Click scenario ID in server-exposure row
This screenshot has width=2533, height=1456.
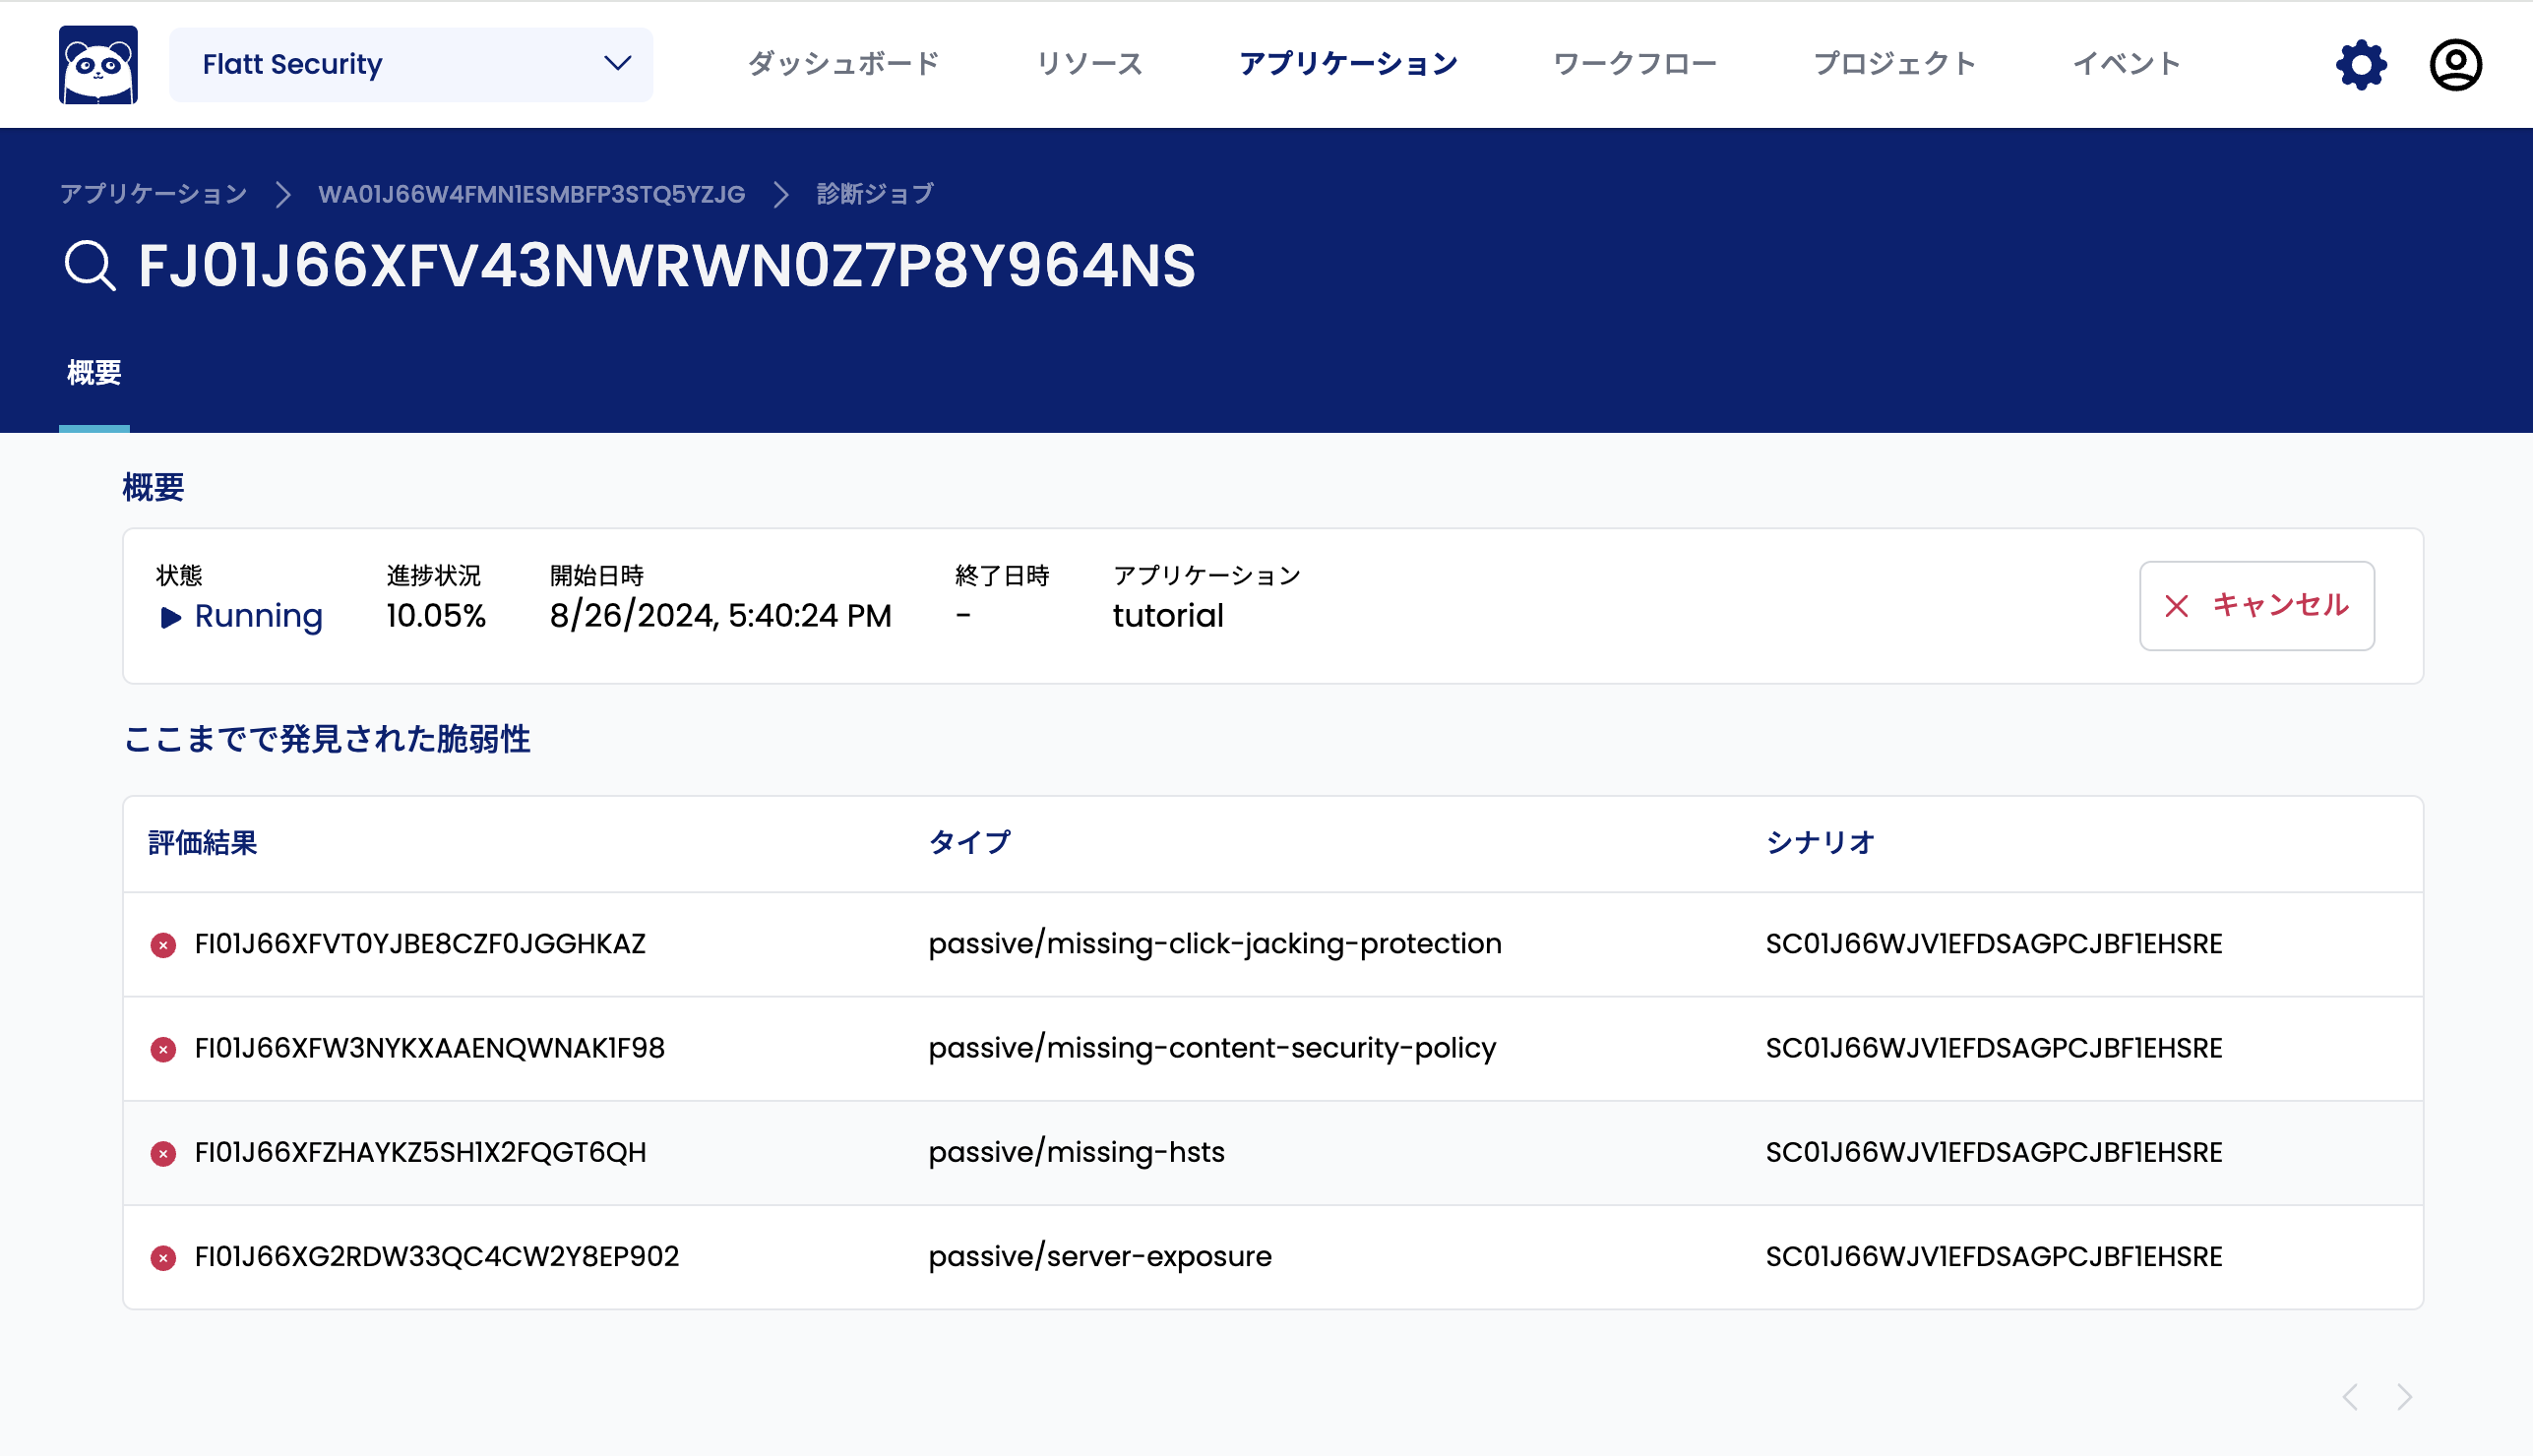[x=1994, y=1256]
